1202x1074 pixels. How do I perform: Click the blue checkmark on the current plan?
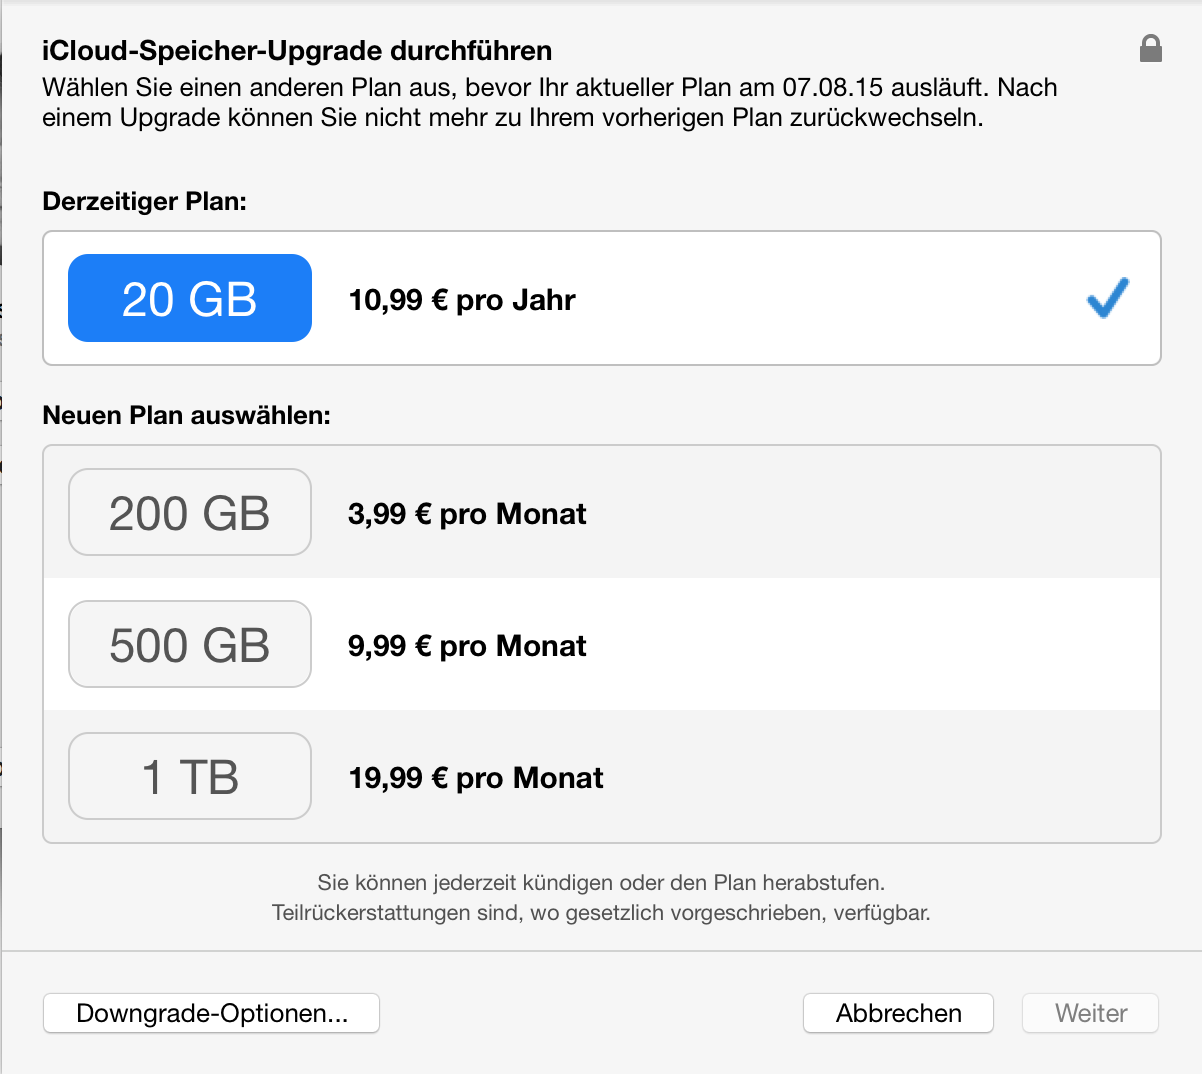tap(1108, 298)
